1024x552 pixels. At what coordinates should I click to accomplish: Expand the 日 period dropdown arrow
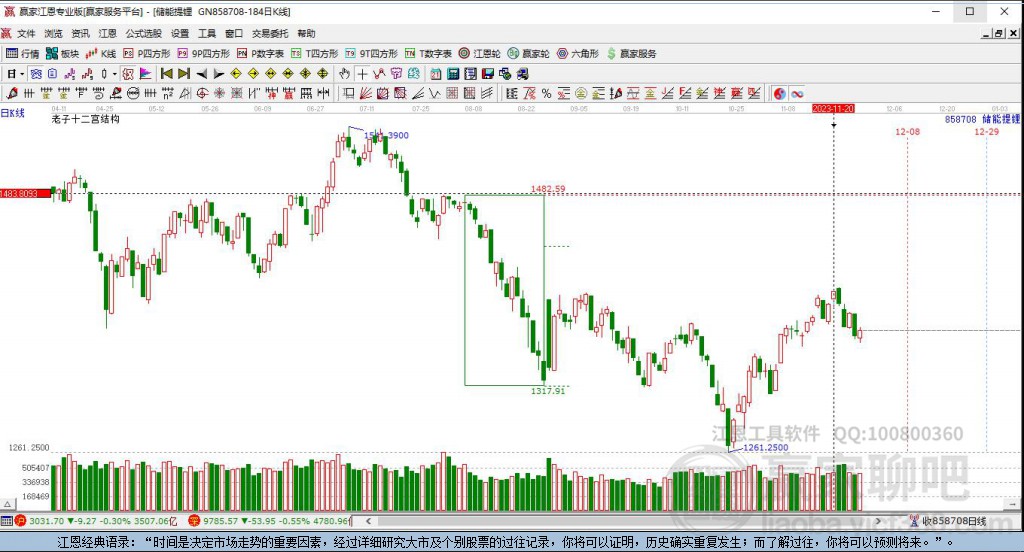point(22,74)
